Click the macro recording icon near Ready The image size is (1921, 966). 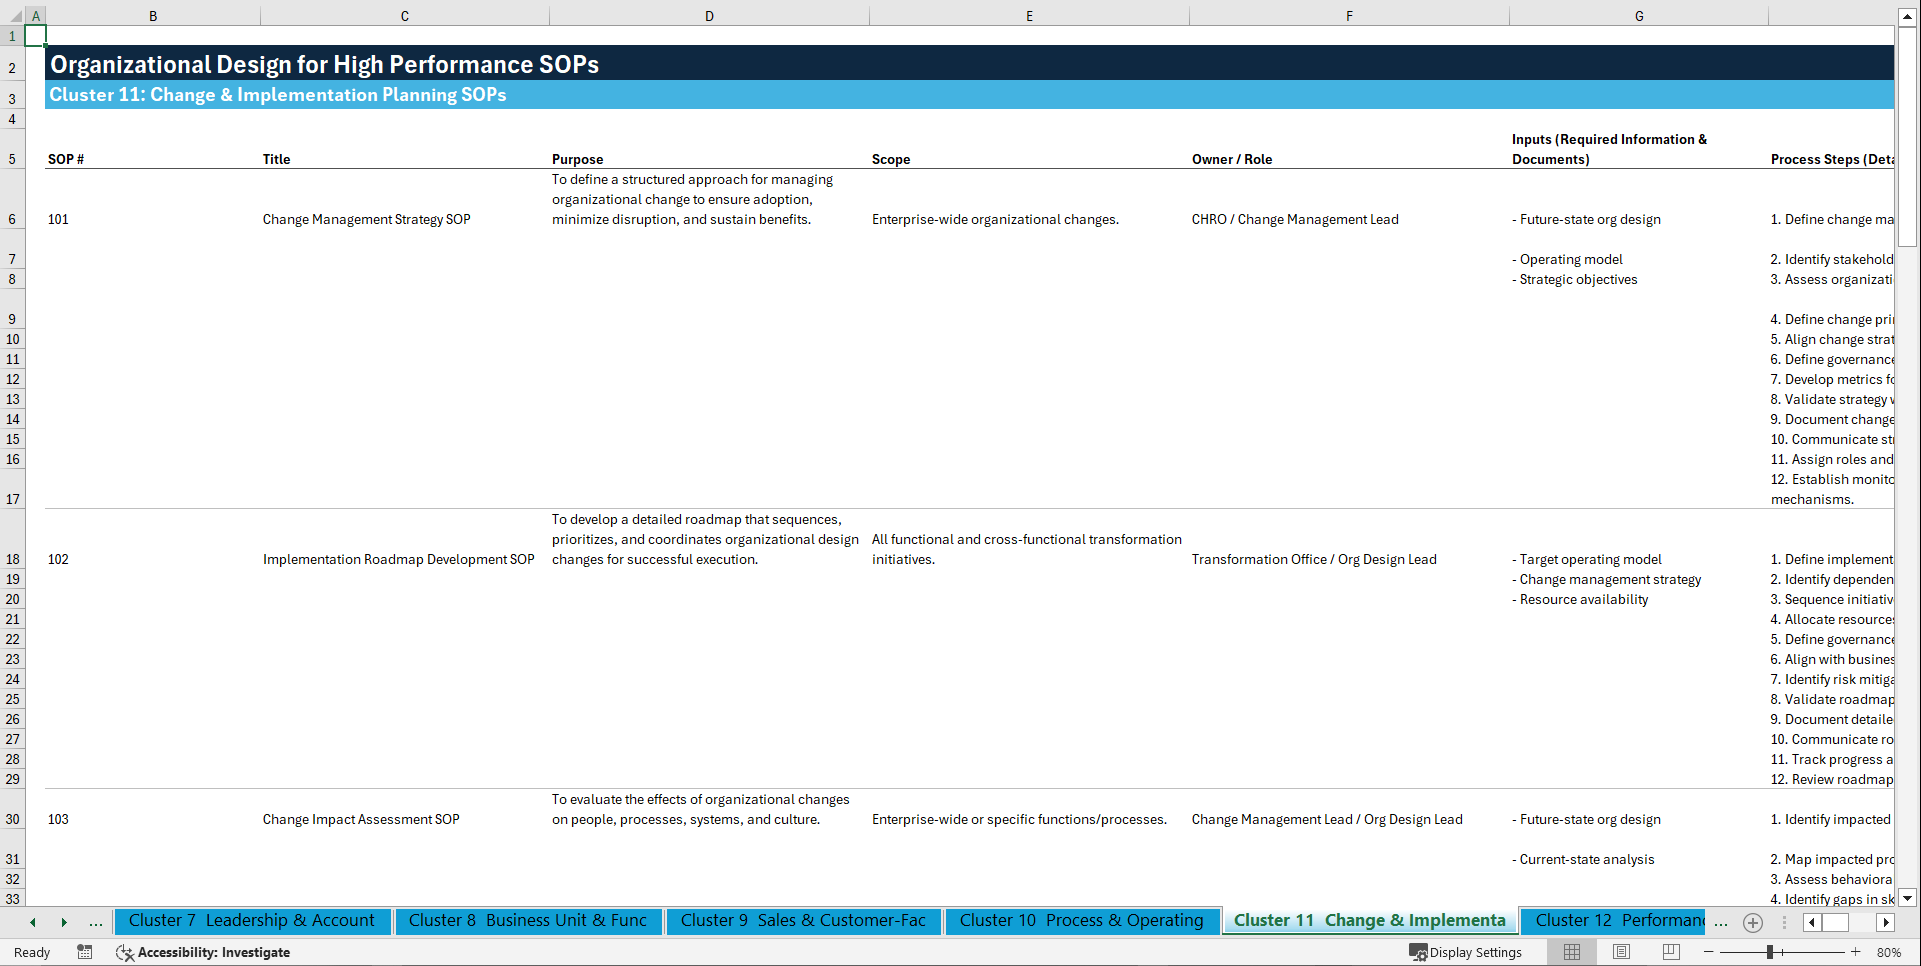[x=85, y=952]
